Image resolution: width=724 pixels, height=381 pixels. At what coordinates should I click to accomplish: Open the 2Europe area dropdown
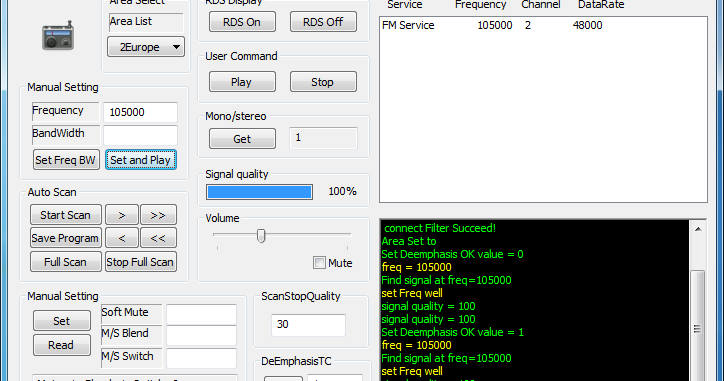pyautogui.click(x=146, y=47)
